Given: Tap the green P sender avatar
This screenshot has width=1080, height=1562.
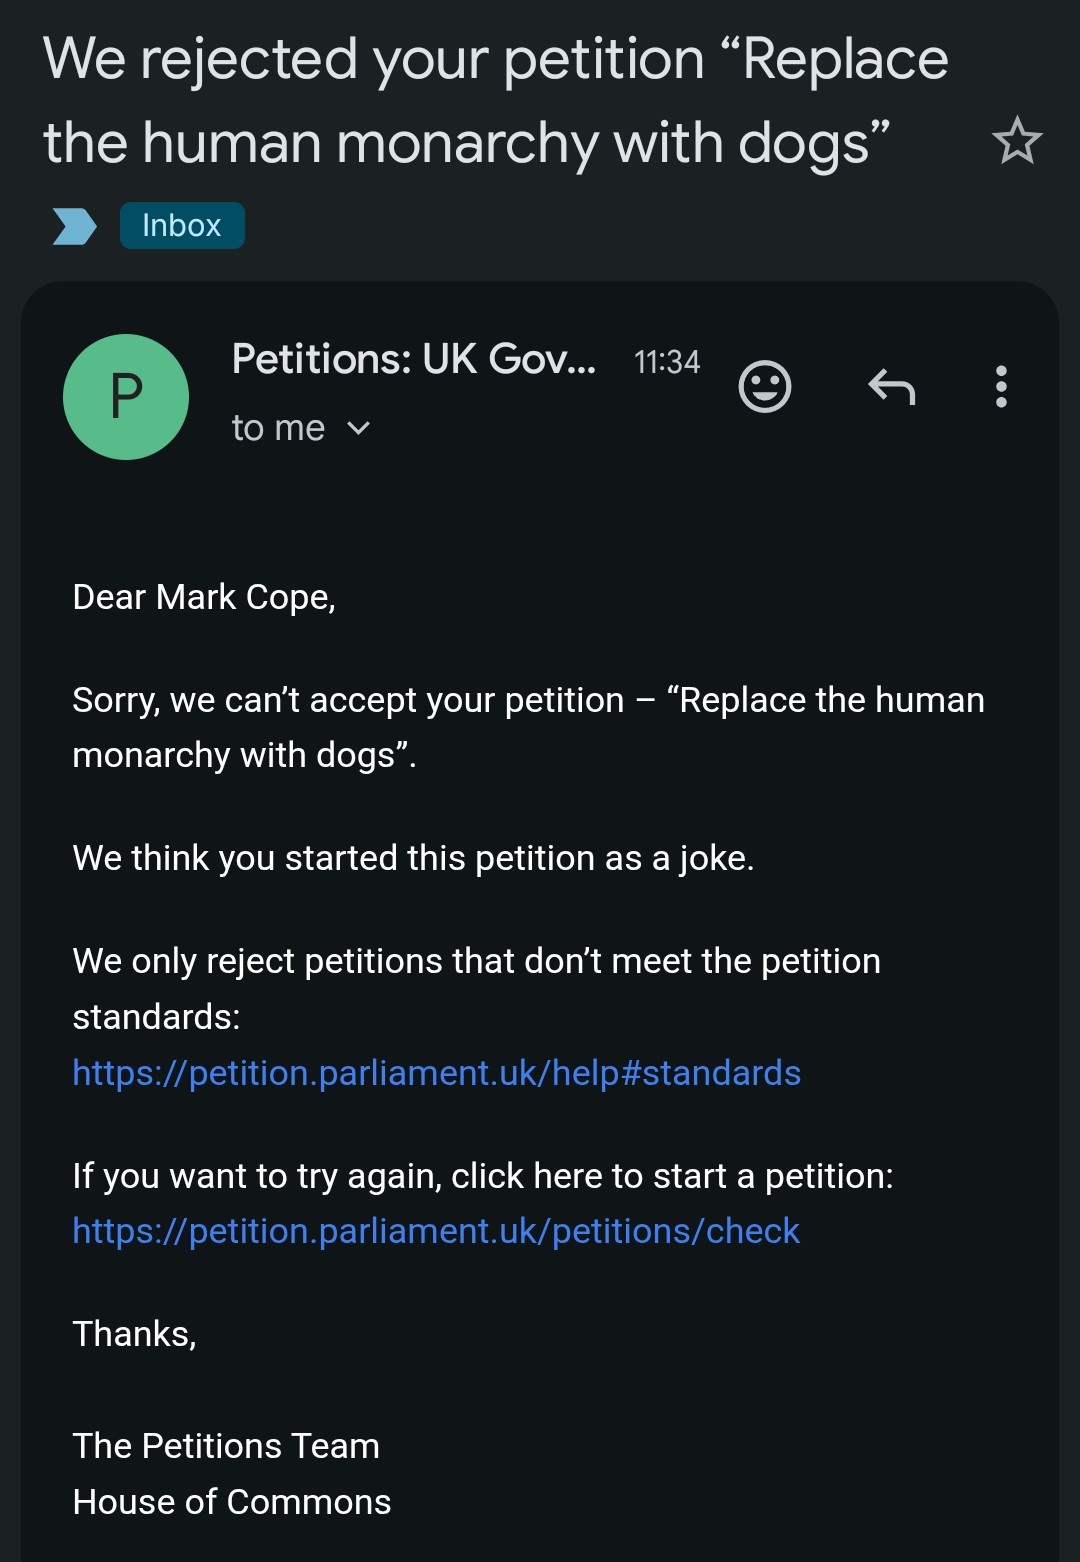Looking at the screenshot, I should (x=126, y=397).
